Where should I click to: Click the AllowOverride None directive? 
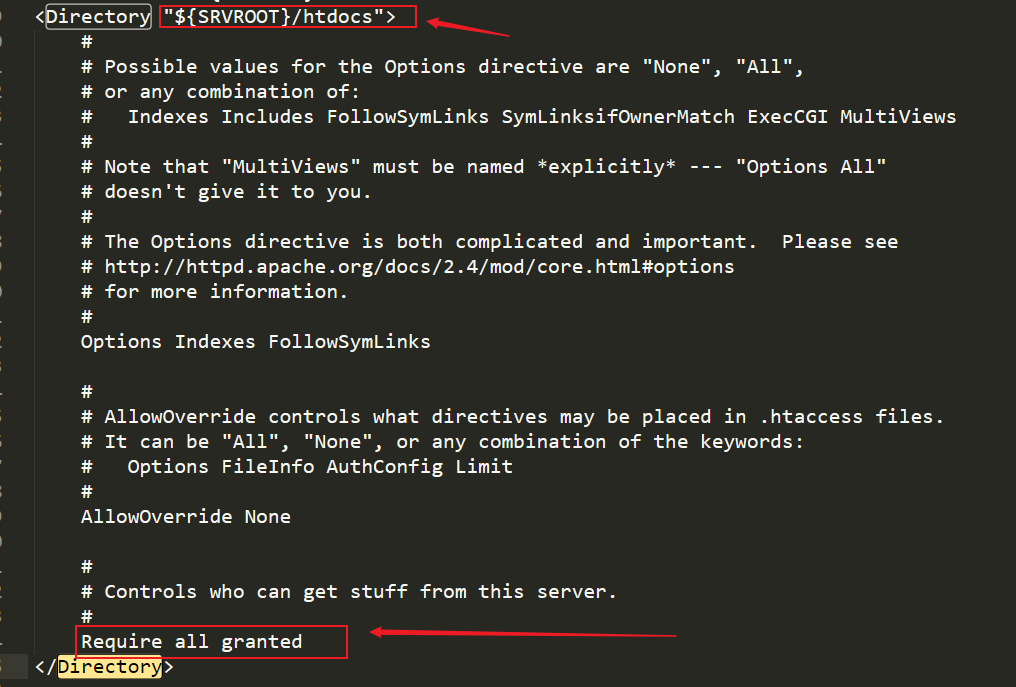click(x=186, y=517)
